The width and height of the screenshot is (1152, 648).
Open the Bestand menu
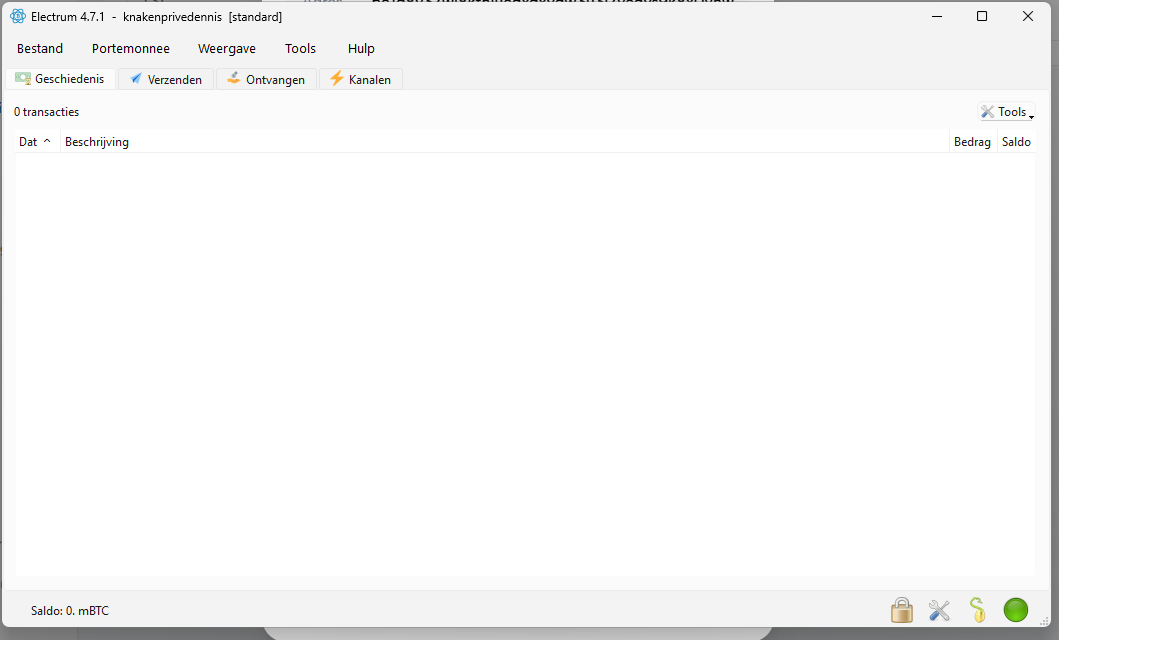(40, 49)
